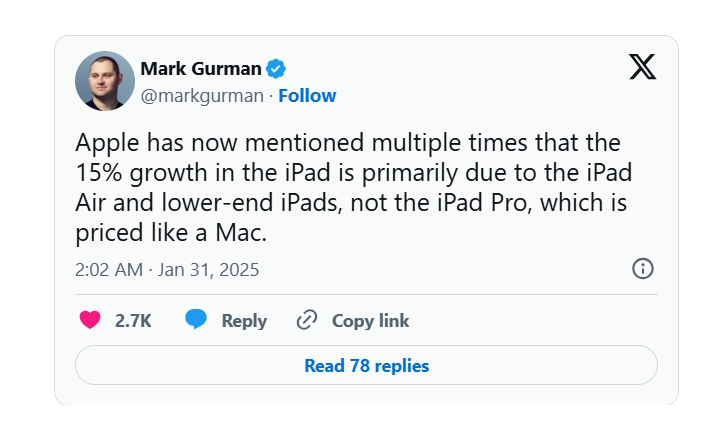
Task: Open the @markgurman handle link
Action: [x=202, y=96]
